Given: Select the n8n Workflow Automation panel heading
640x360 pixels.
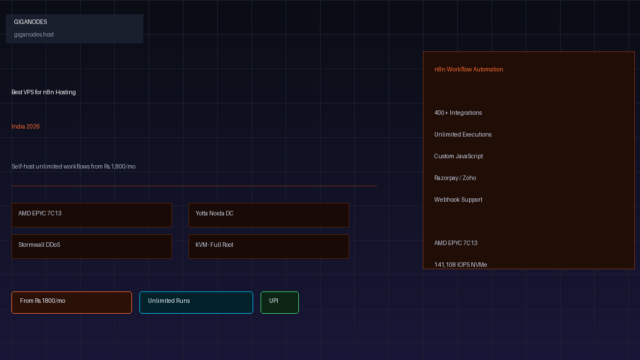Looking at the screenshot, I should click(469, 69).
